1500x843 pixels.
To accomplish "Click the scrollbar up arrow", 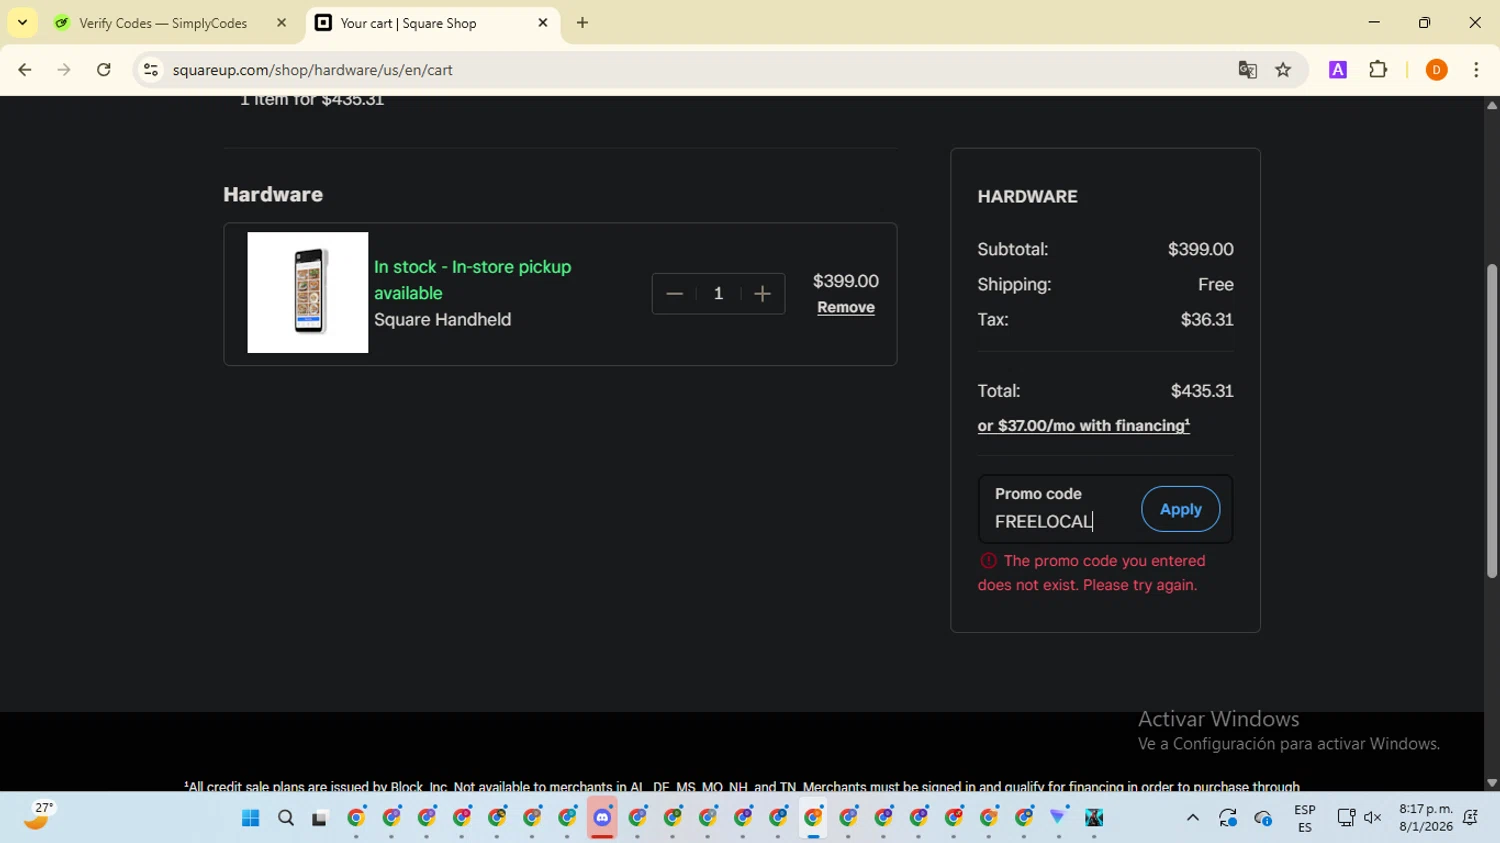I will click(x=1492, y=105).
